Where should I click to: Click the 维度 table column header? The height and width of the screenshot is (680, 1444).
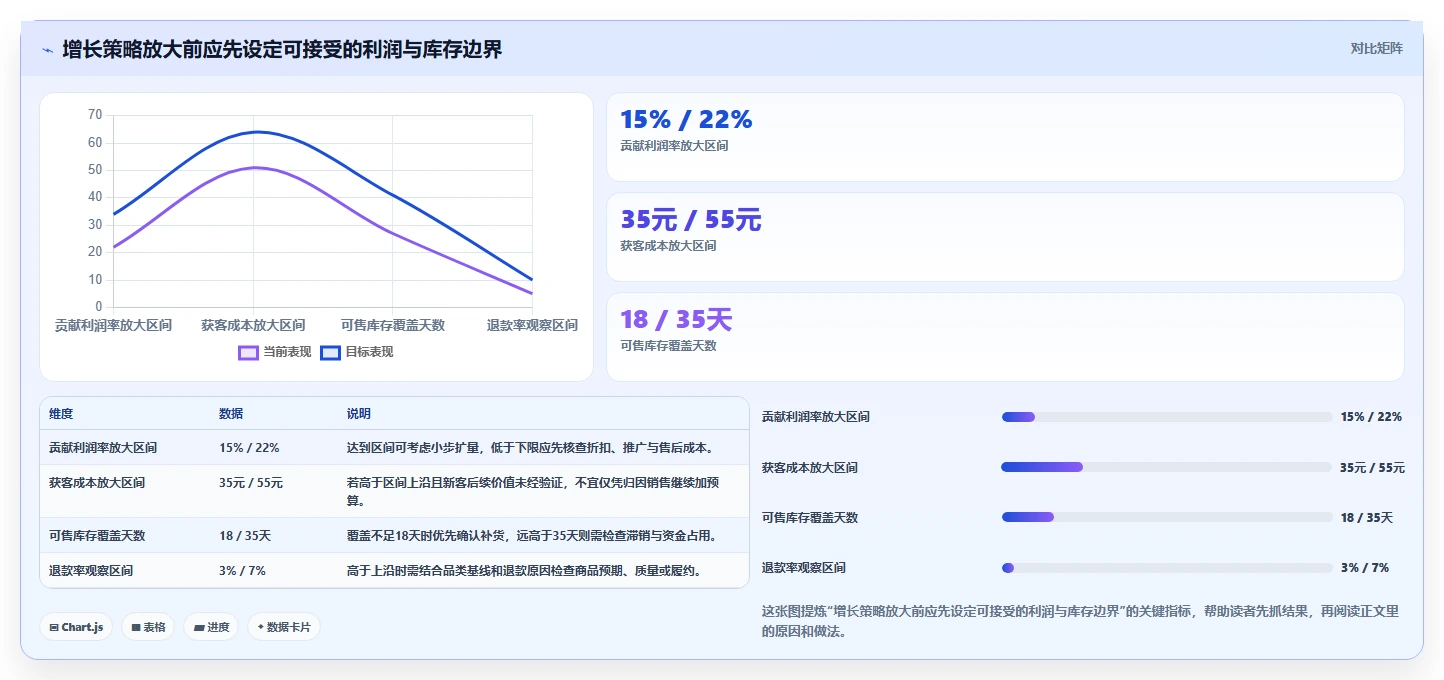tap(61, 414)
